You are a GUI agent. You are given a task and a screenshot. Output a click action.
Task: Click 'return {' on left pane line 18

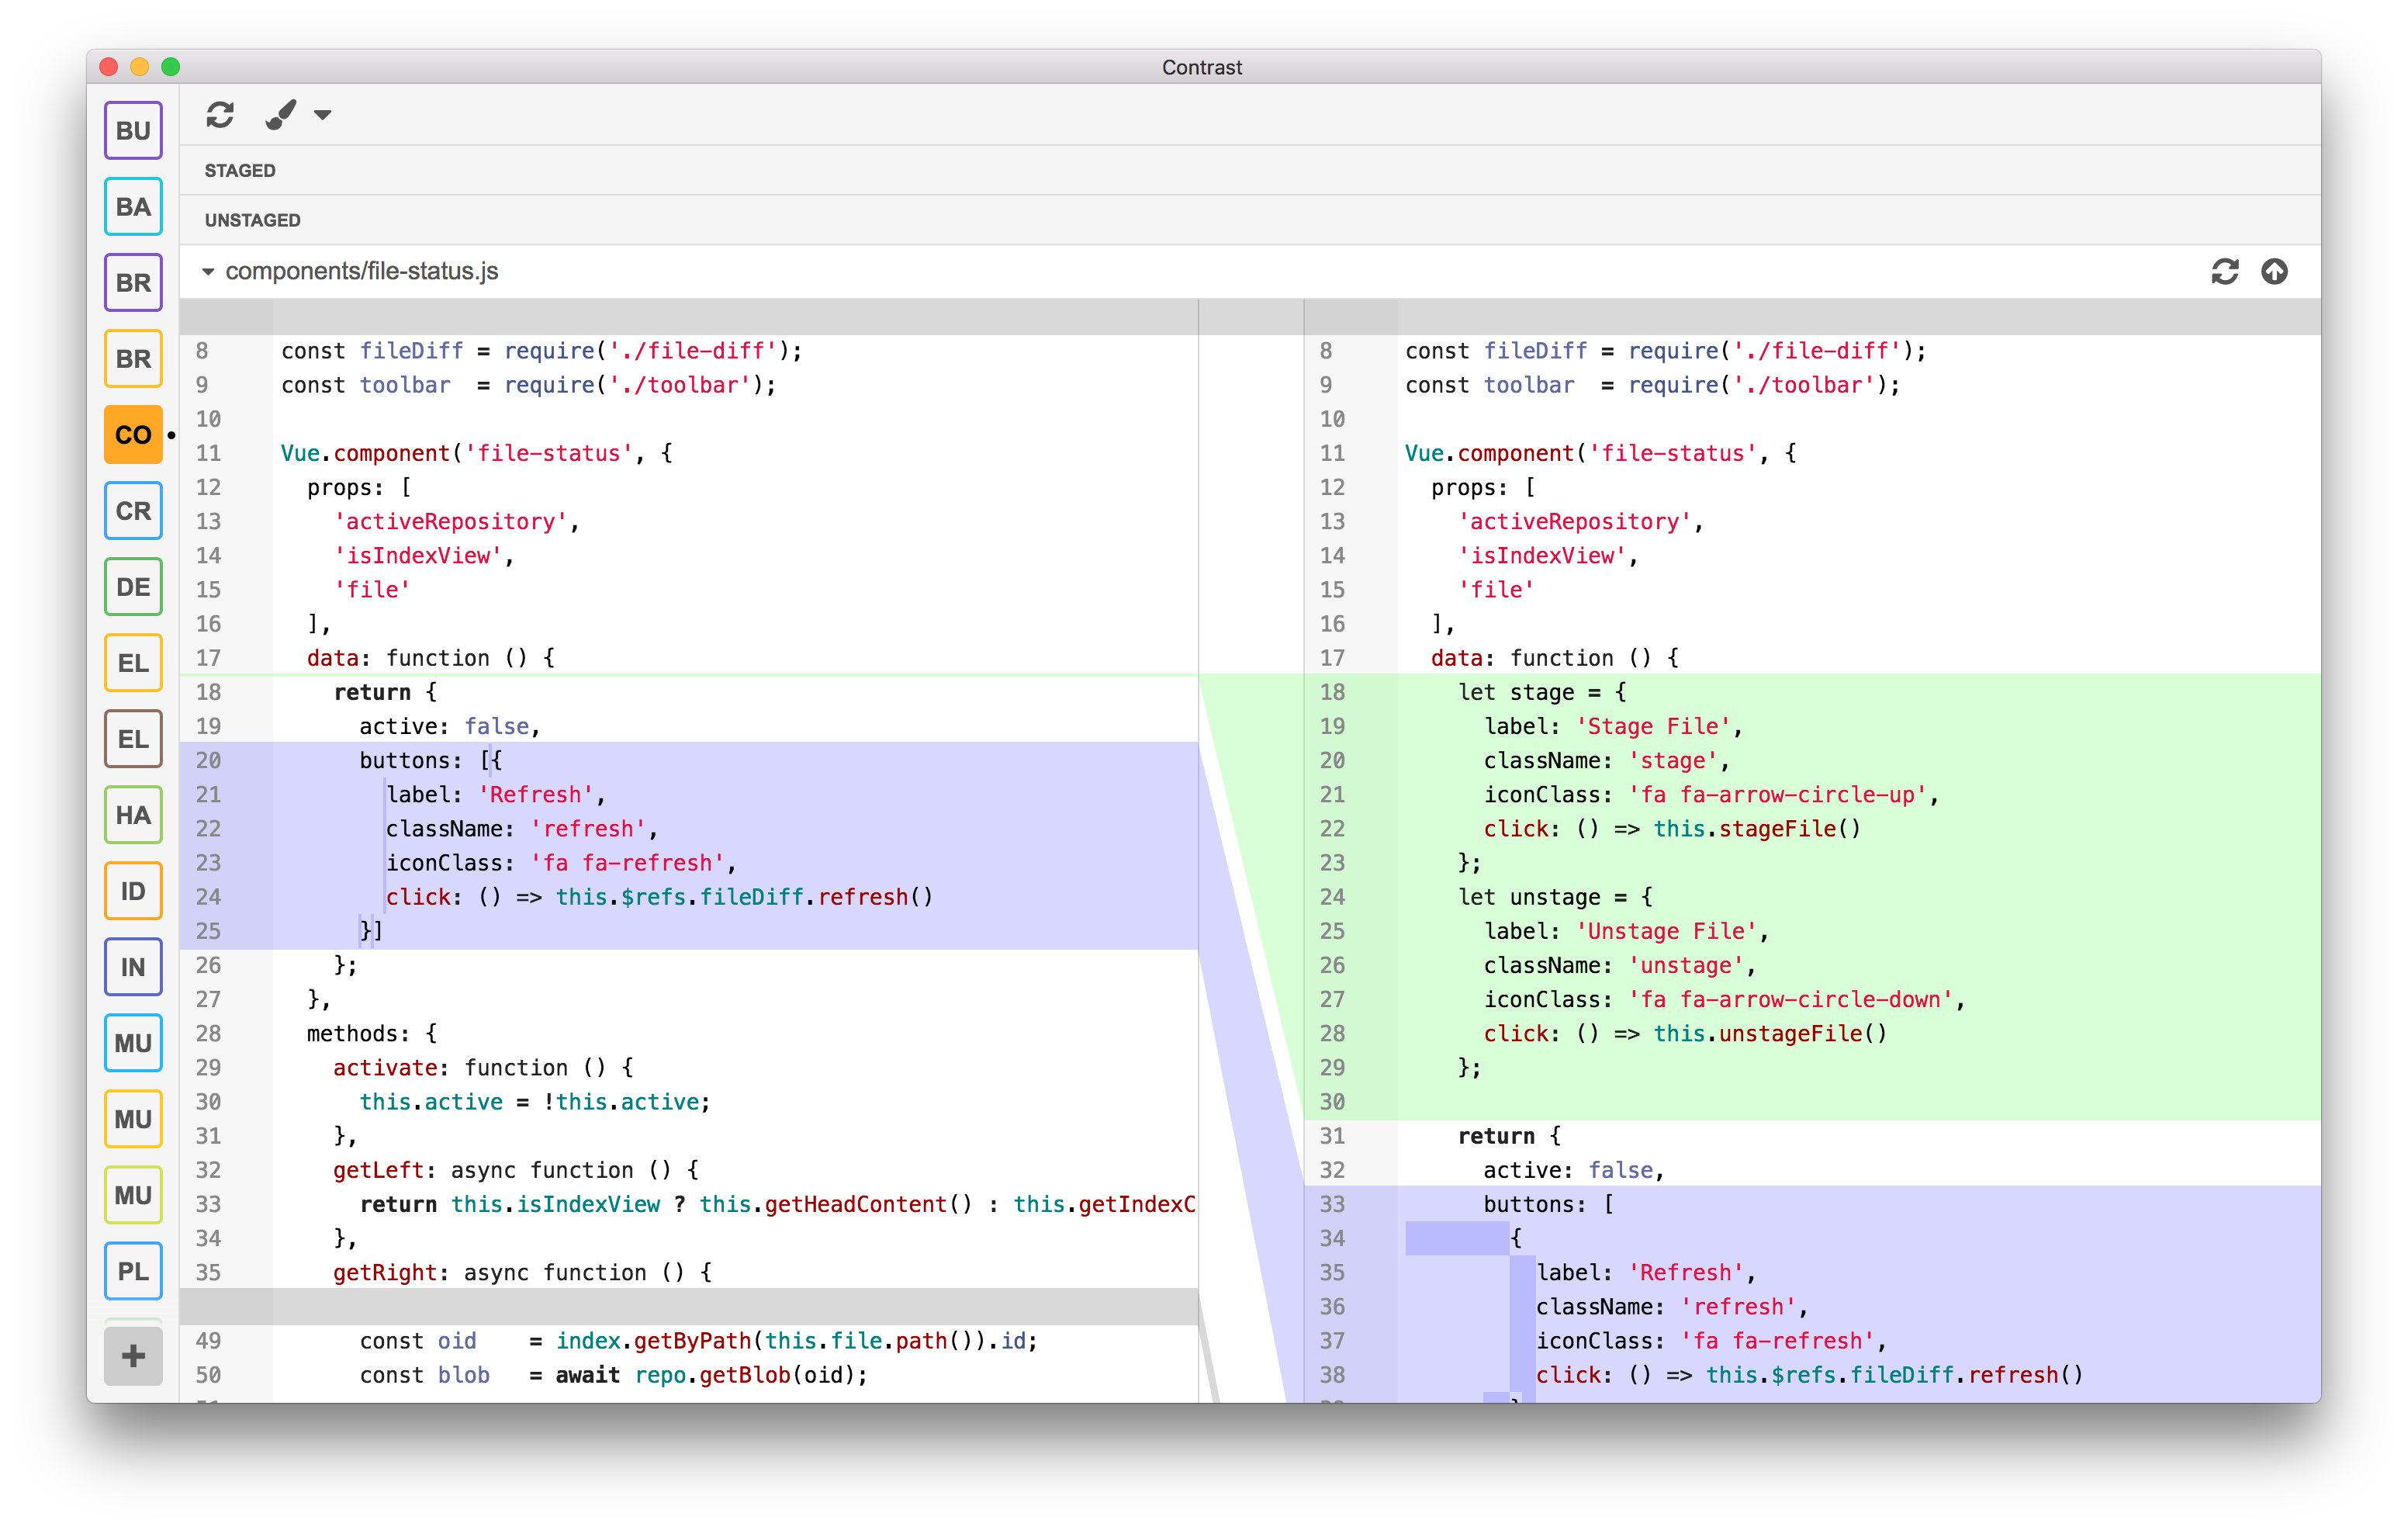385,692
